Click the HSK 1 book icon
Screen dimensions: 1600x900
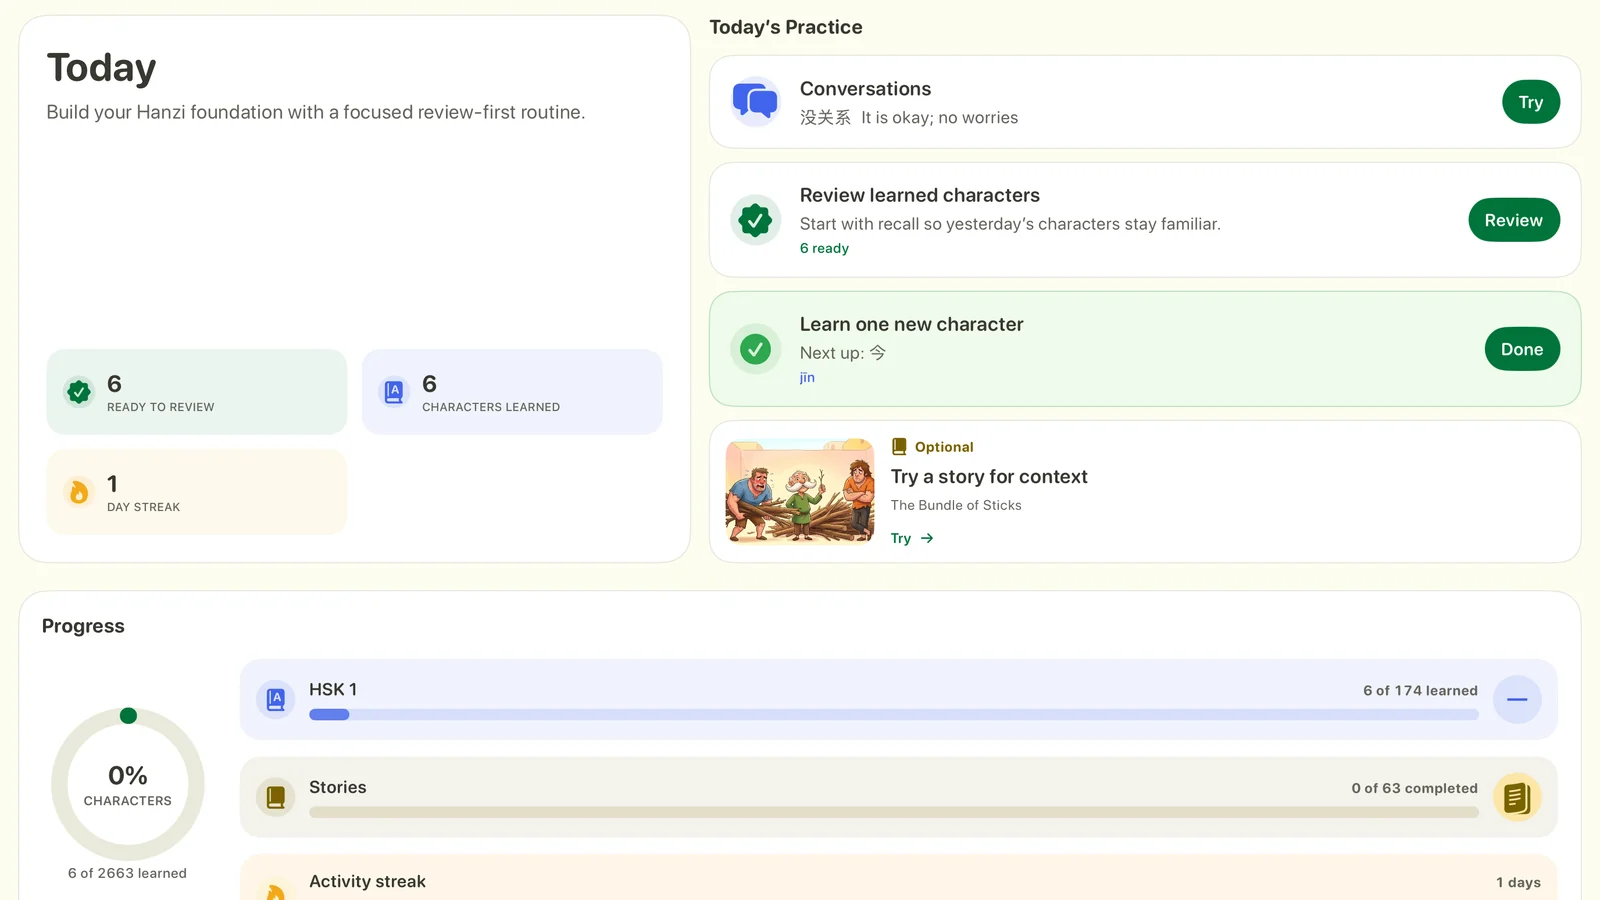(276, 699)
